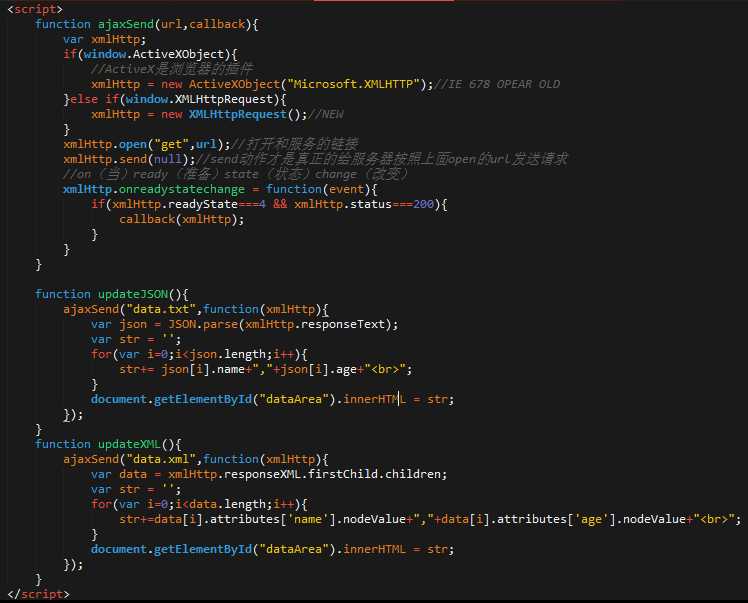
Task: Click the "var xmlHttp;" declaration line
Action: 104,39
